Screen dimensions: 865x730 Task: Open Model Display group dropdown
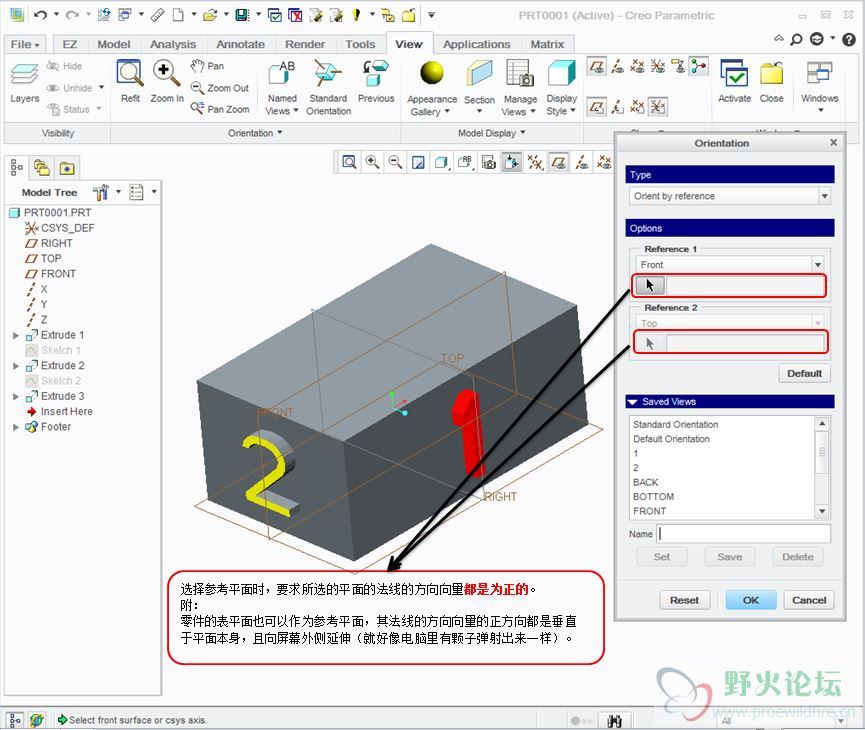click(x=491, y=133)
